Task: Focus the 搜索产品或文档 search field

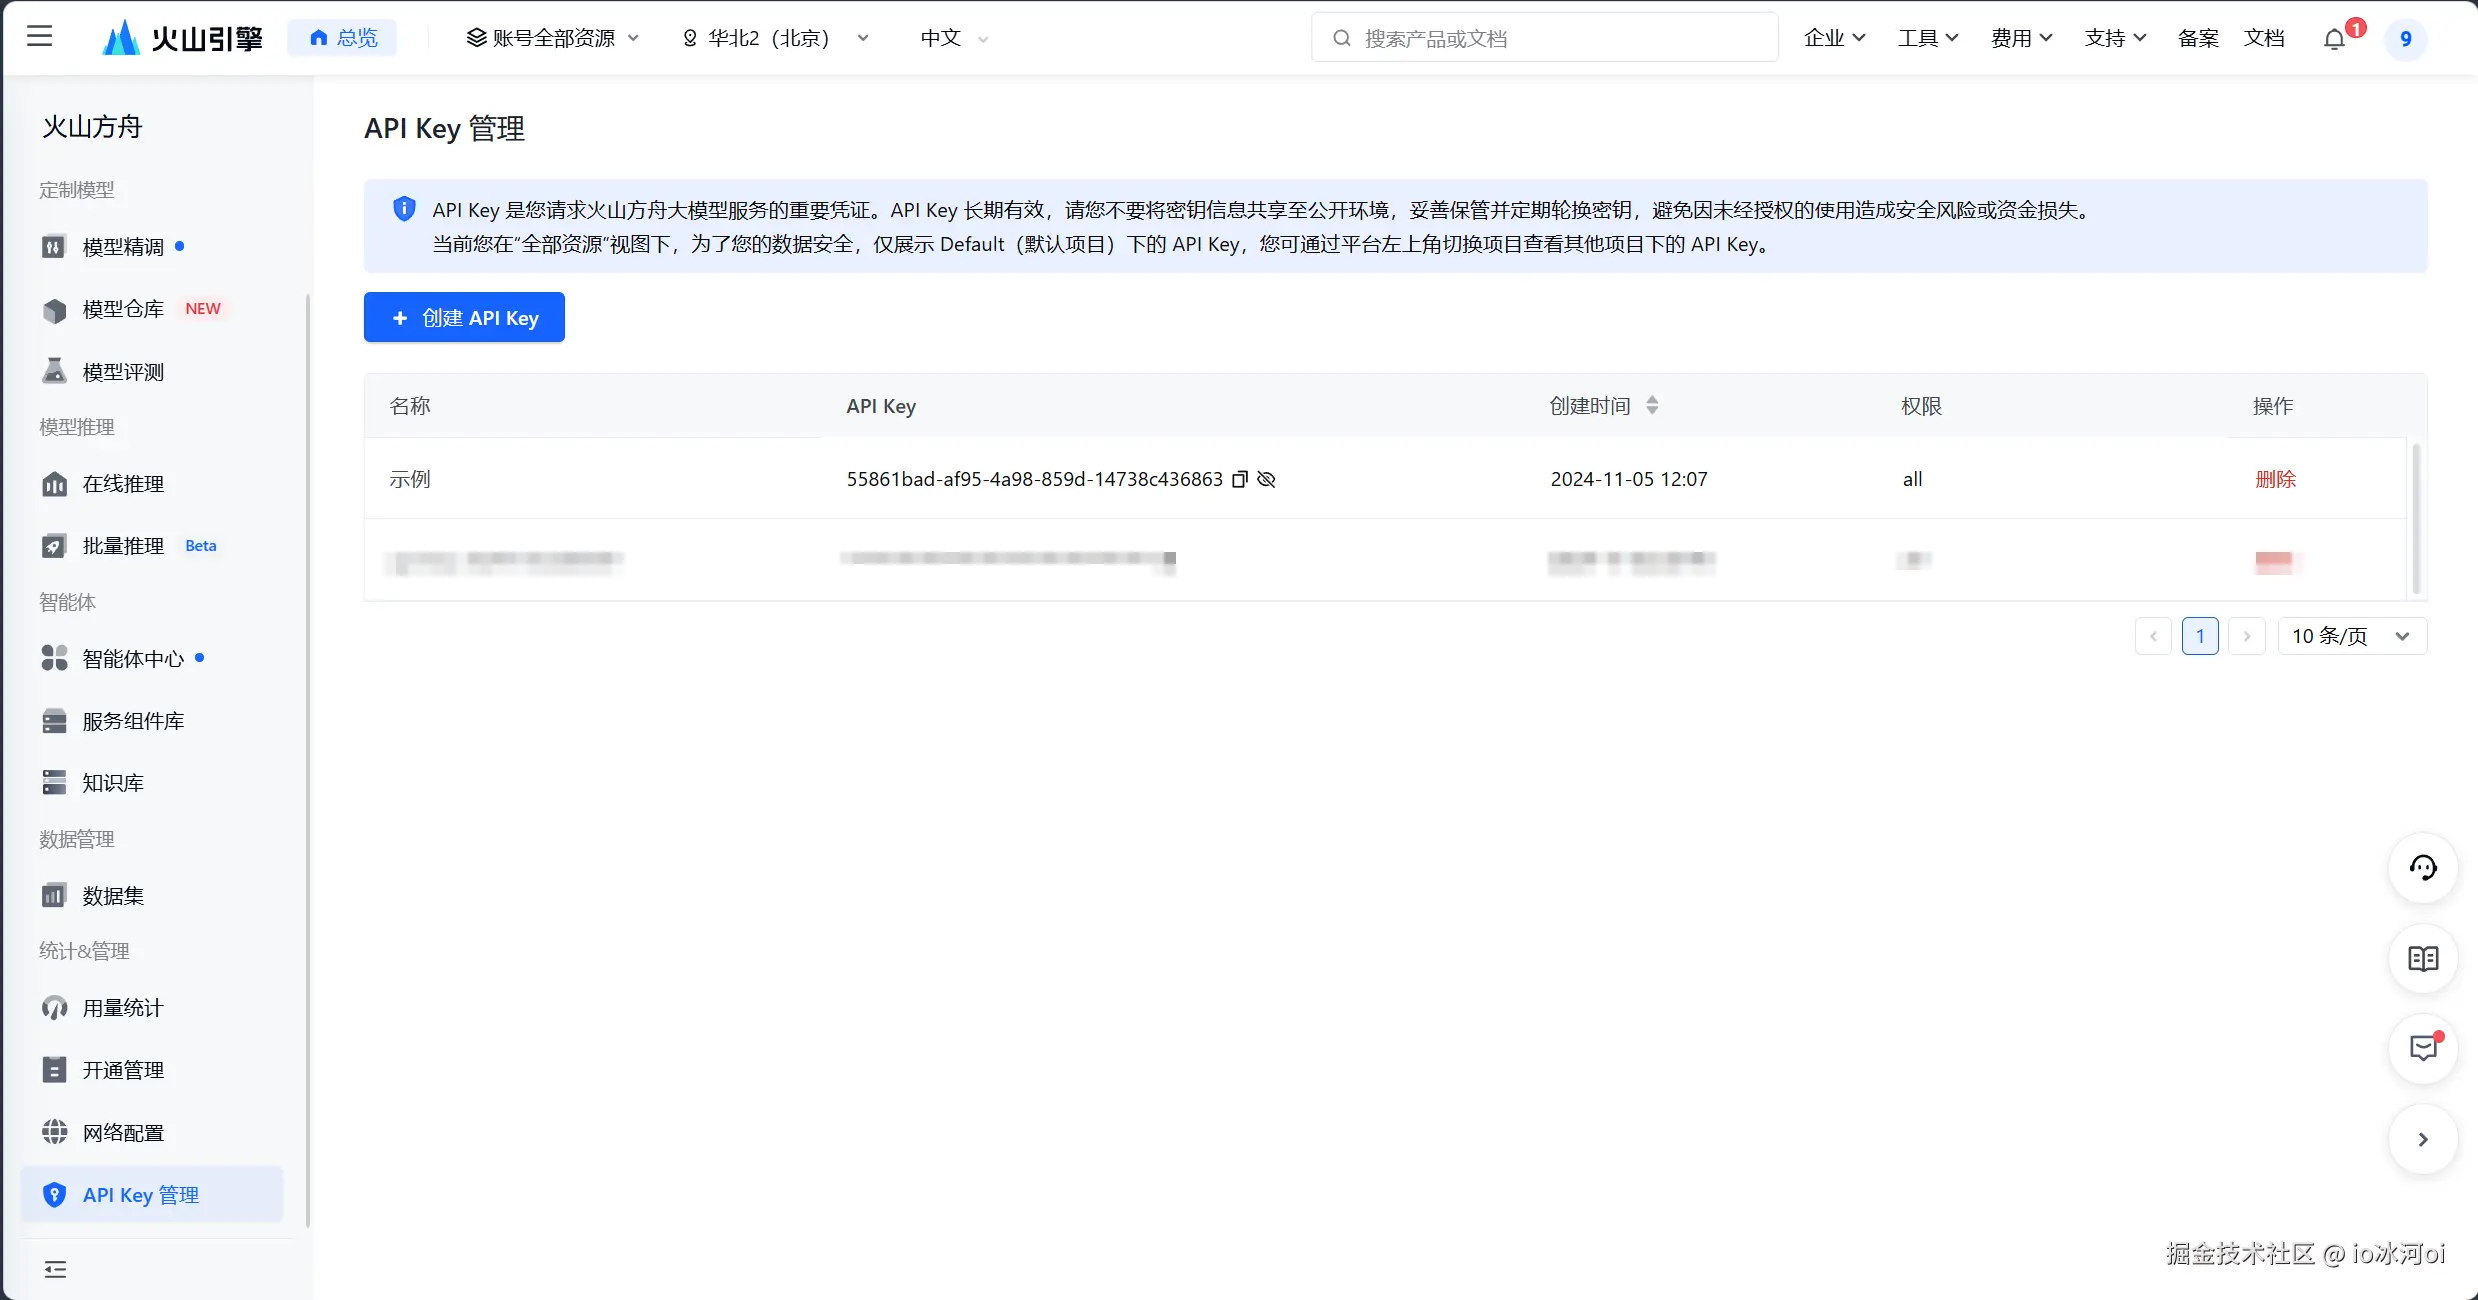Action: click(x=1545, y=38)
